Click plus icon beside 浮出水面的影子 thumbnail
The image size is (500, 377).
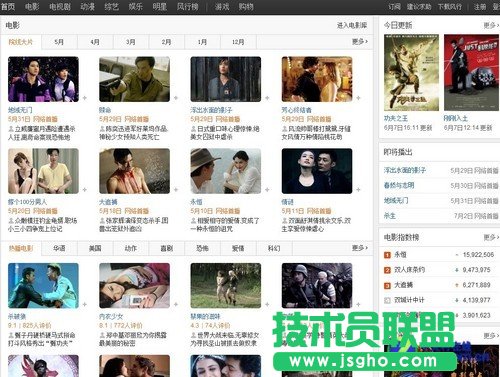tap(267, 98)
